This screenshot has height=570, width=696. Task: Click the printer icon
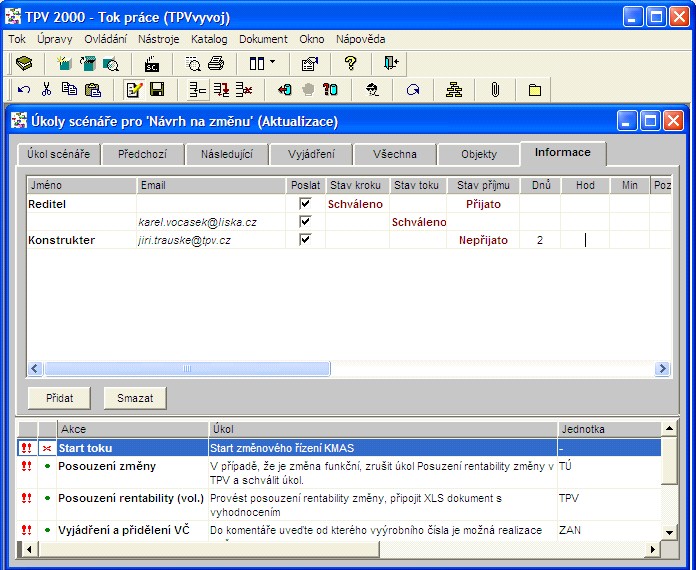coord(216,63)
